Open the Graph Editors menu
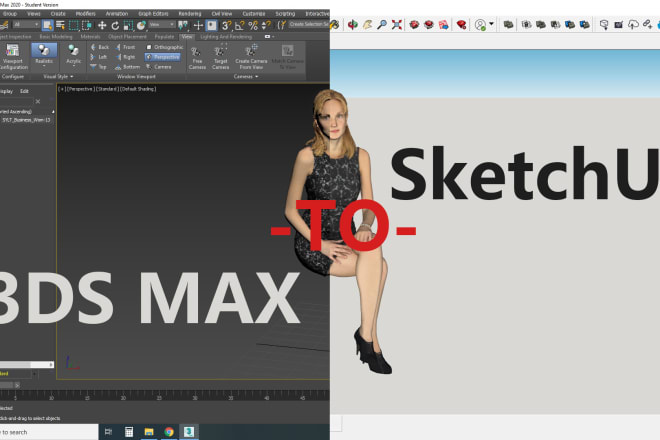The height and width of the screenshot is (440, 660). (x=153, y=14)
